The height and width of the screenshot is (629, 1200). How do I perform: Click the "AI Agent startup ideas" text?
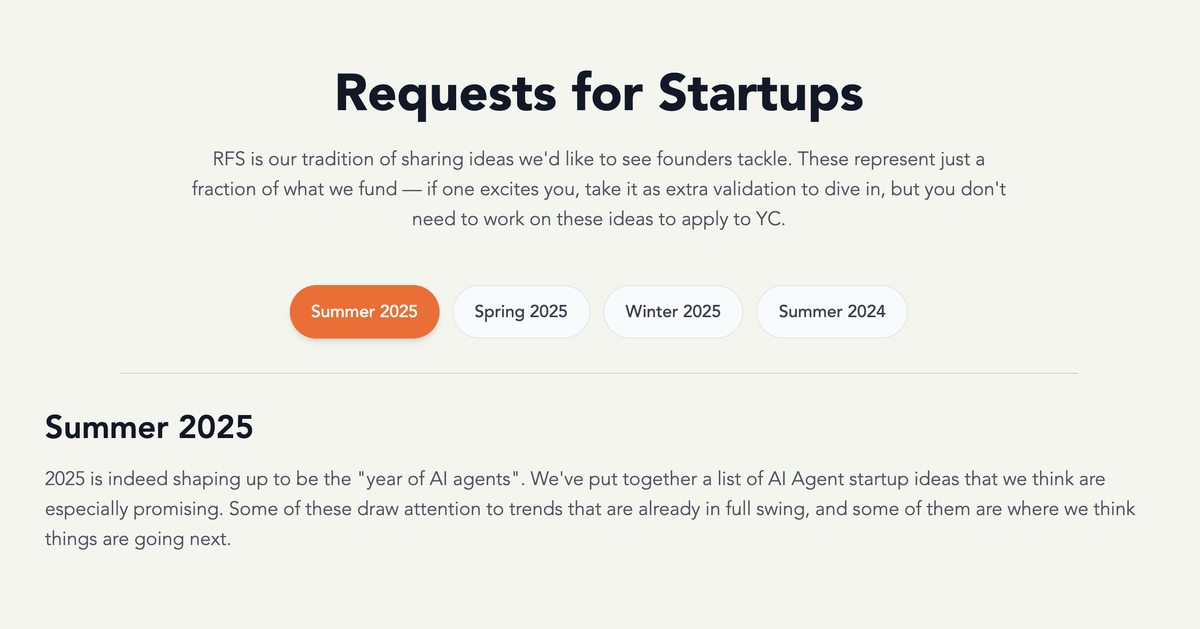(823, 480)
